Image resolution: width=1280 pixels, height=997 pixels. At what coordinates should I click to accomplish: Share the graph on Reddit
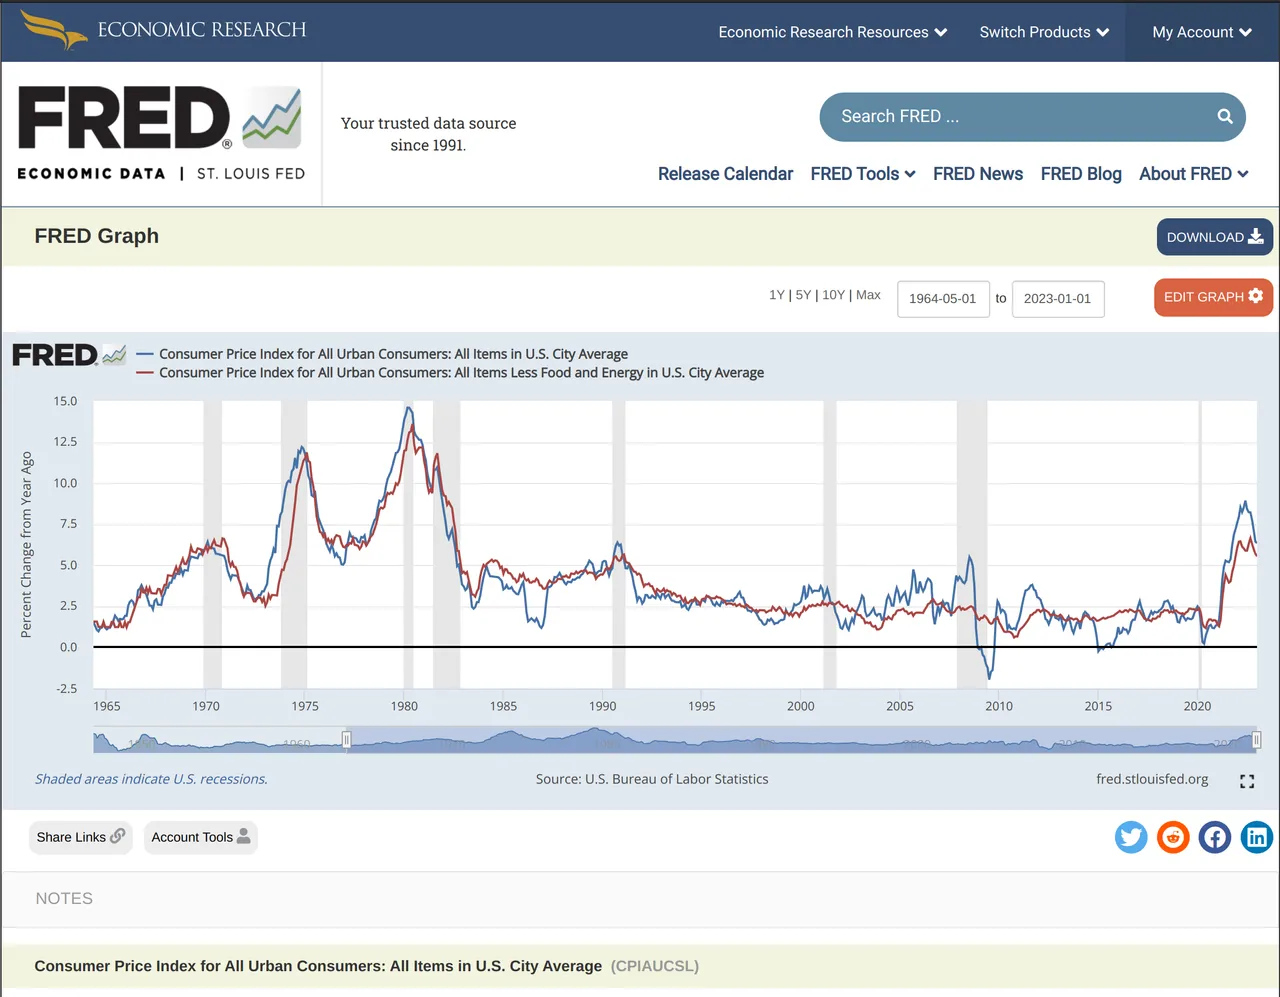[1173, 837]
